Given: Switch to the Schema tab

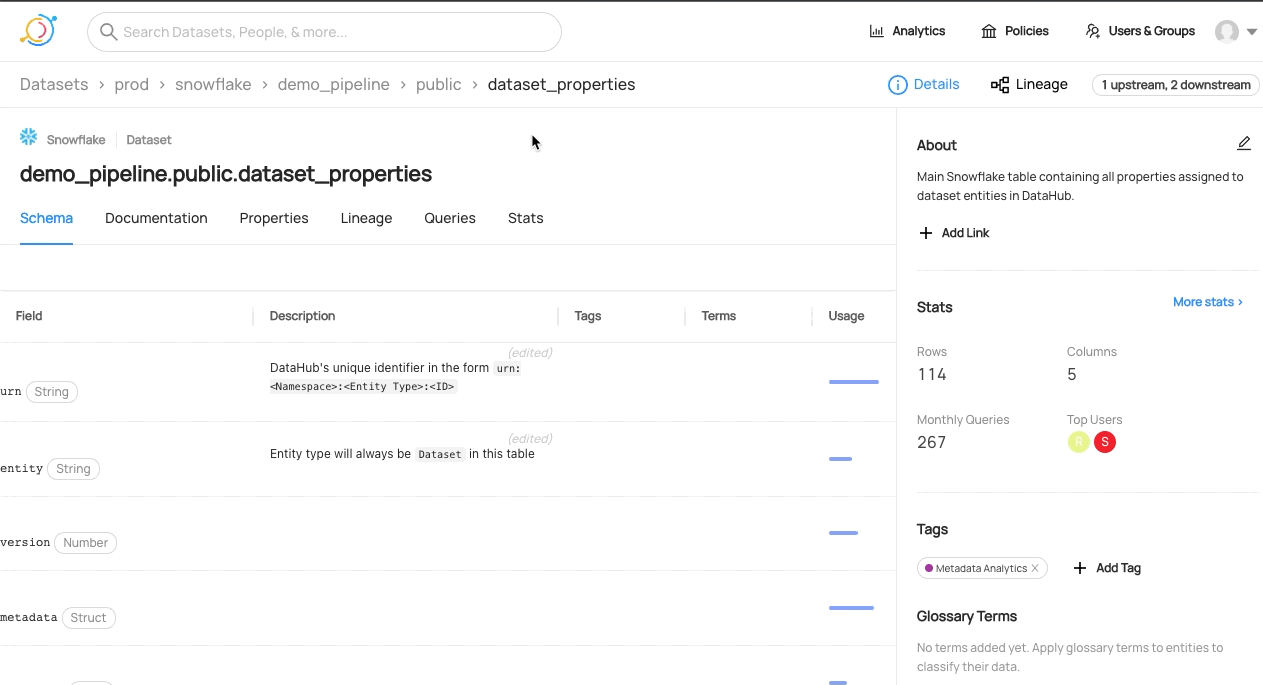Looking at the screenshot, I should pos(46,218).
